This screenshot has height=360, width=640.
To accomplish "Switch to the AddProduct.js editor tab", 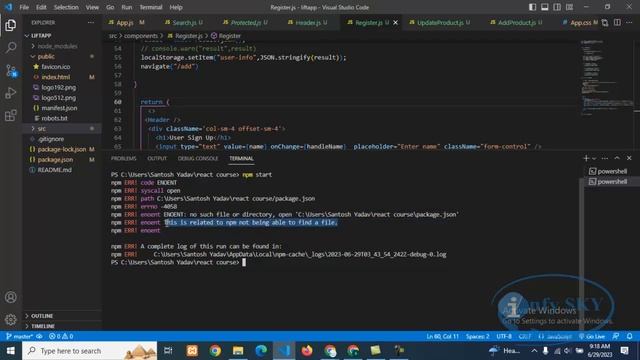I will tap(519, 22).
